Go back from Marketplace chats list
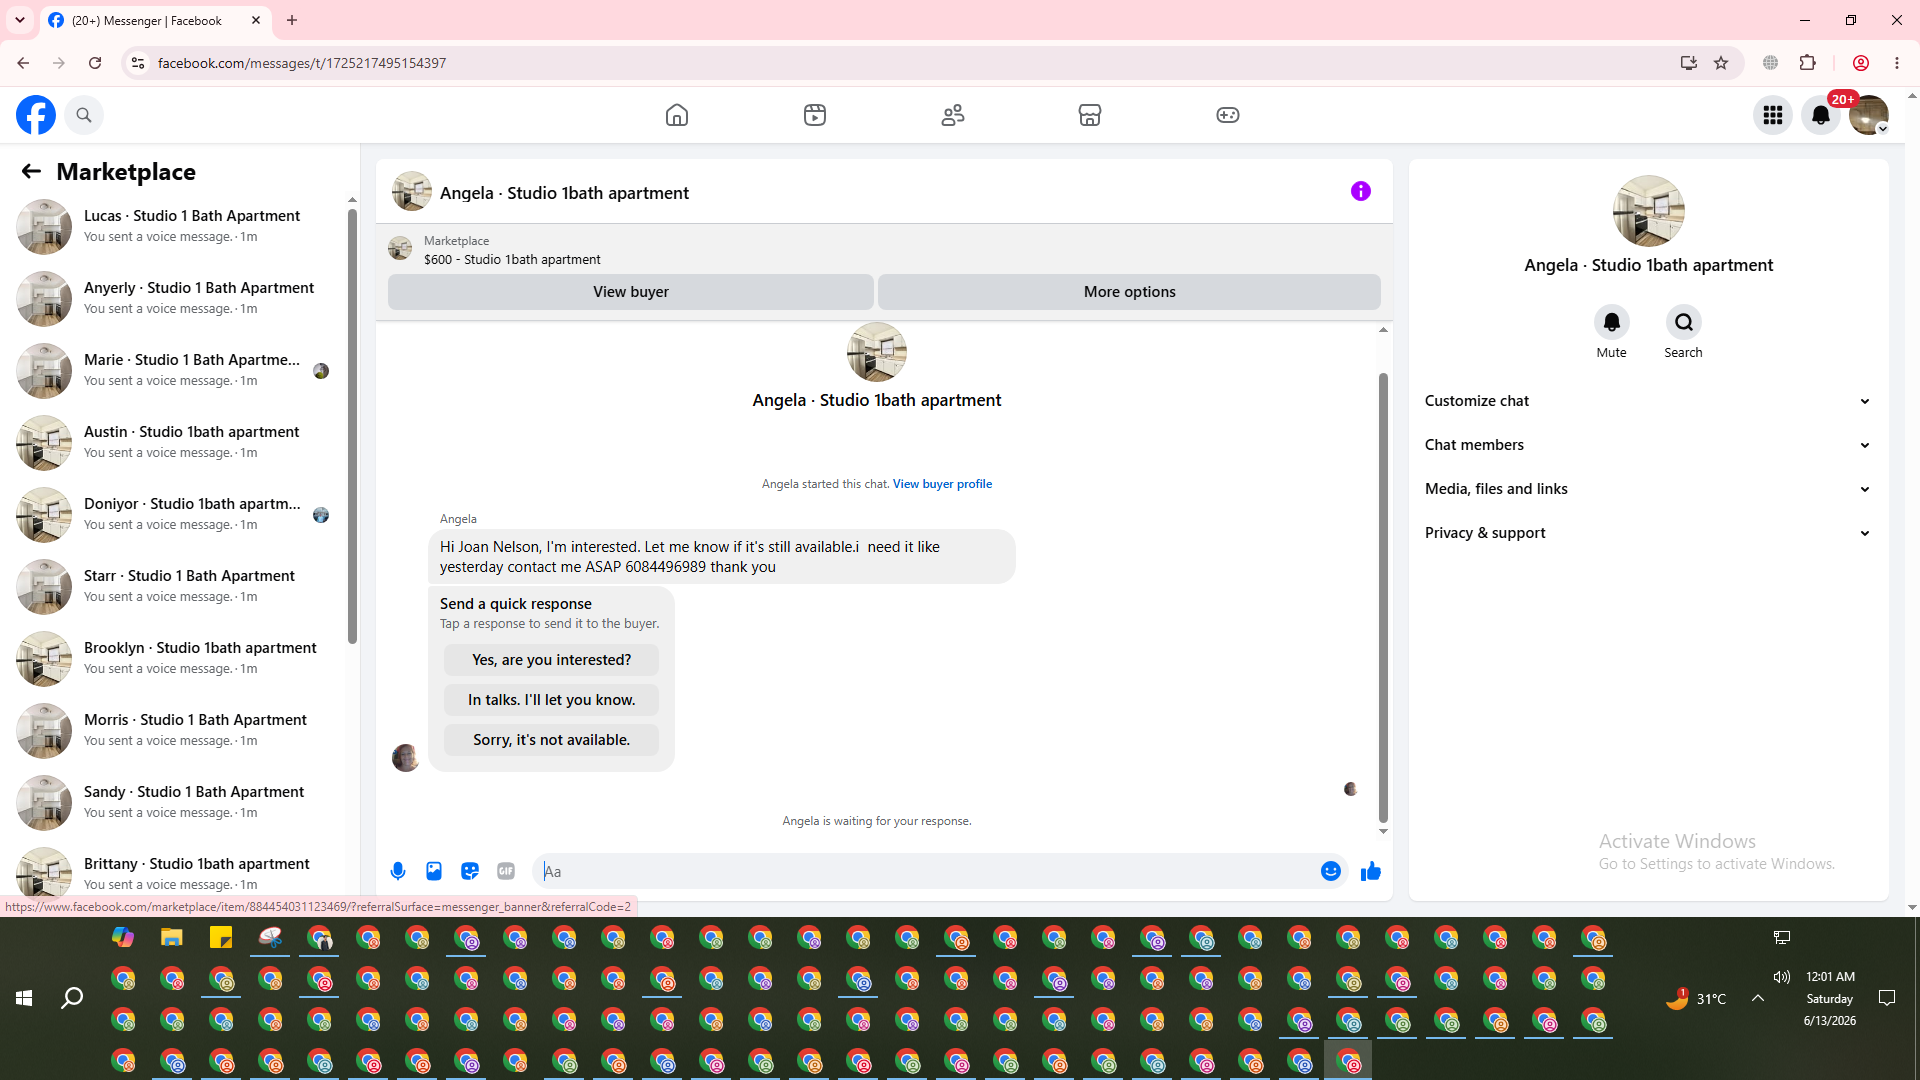Screen dimensions: 1920x1080 click(x=31, y=172)
